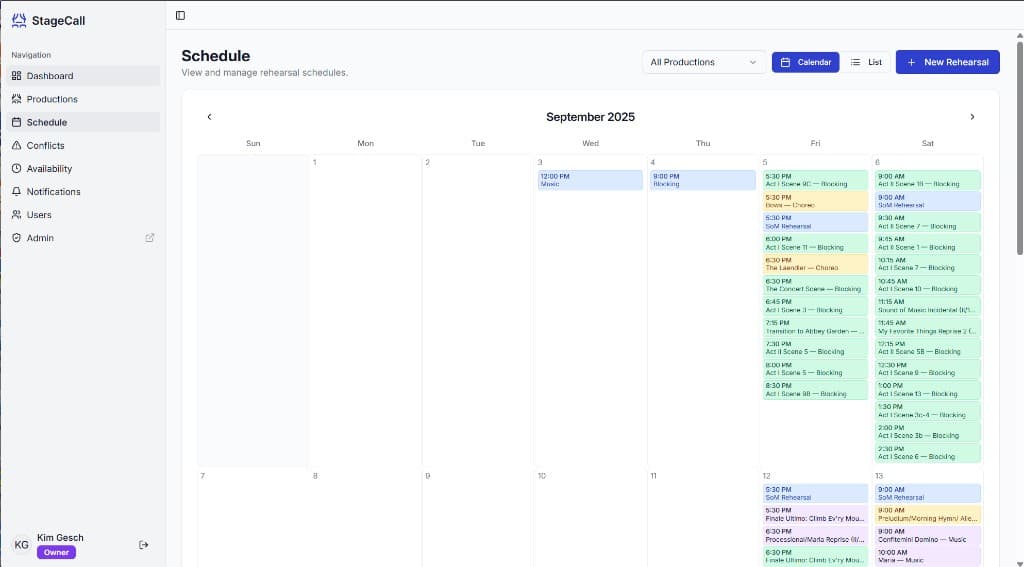Open the 9:00 PM Blocking event on Thursday 4
Screen dimensions: 1024x567
pyautogui.click(x=703, y=180)
